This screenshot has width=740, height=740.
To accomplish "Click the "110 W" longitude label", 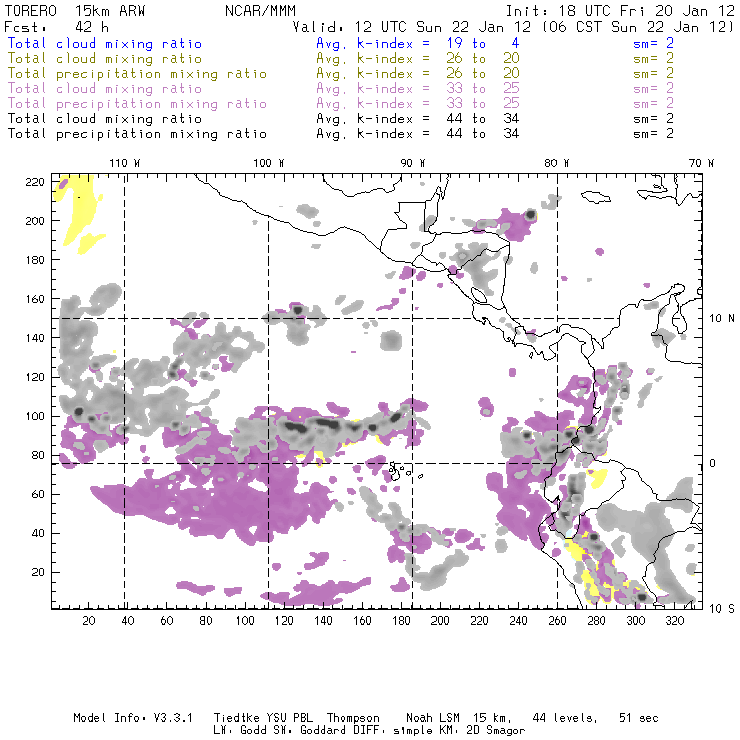I will [x=125, y=163].
